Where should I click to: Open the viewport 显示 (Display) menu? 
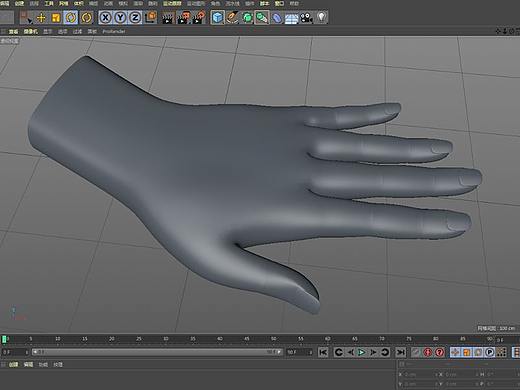(x=48, y=32)
